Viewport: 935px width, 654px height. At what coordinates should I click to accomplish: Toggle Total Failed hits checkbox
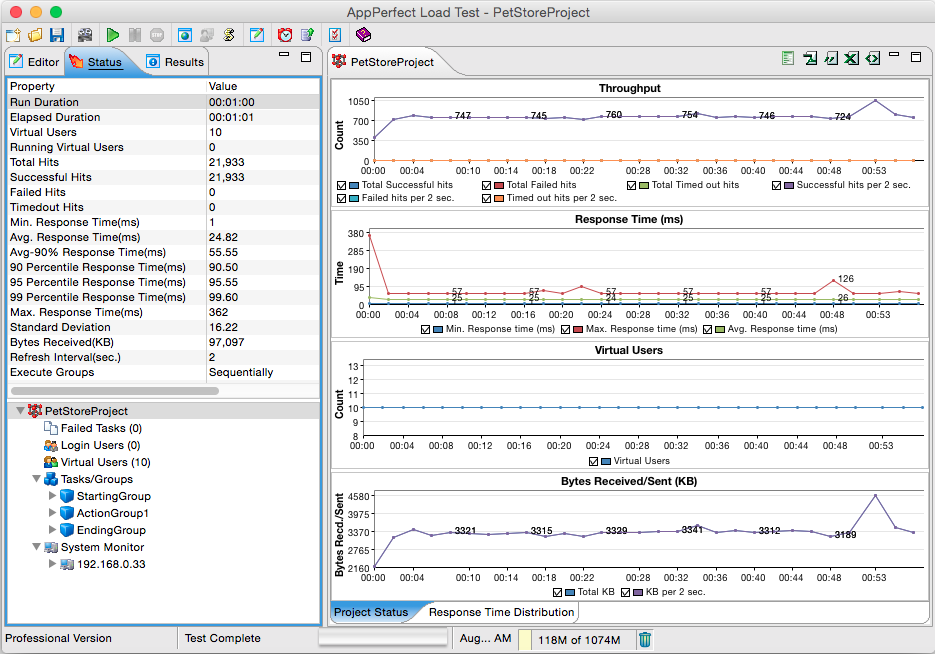tap(487, 185)
